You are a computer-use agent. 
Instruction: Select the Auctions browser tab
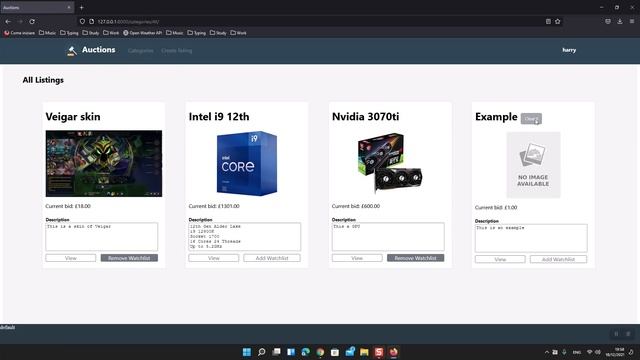[36, 7]
